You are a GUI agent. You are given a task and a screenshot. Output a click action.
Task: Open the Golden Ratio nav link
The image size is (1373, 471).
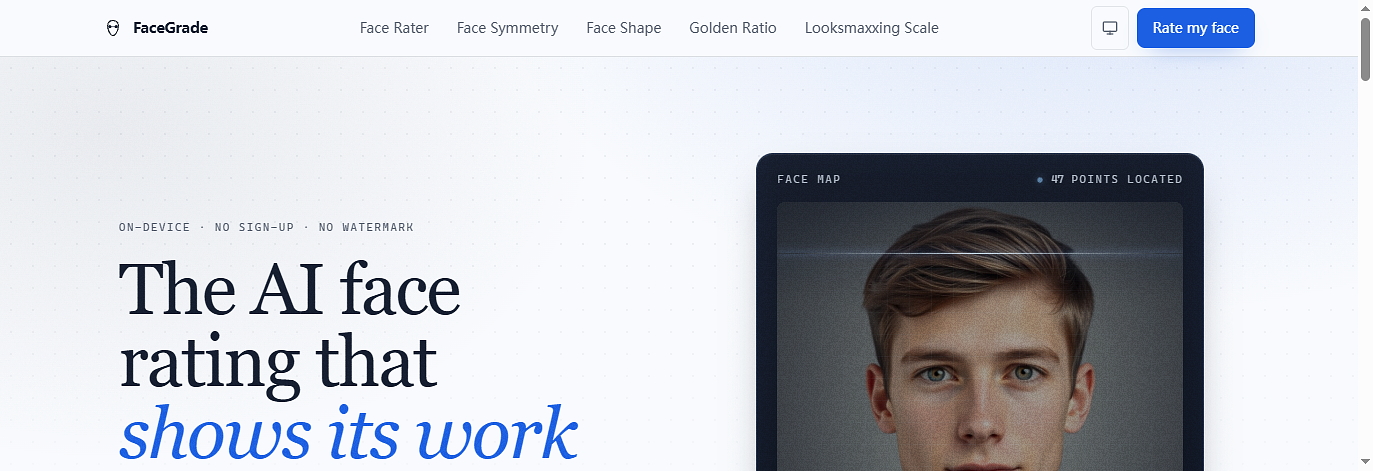pyautogui.click(x=733, y=28)
